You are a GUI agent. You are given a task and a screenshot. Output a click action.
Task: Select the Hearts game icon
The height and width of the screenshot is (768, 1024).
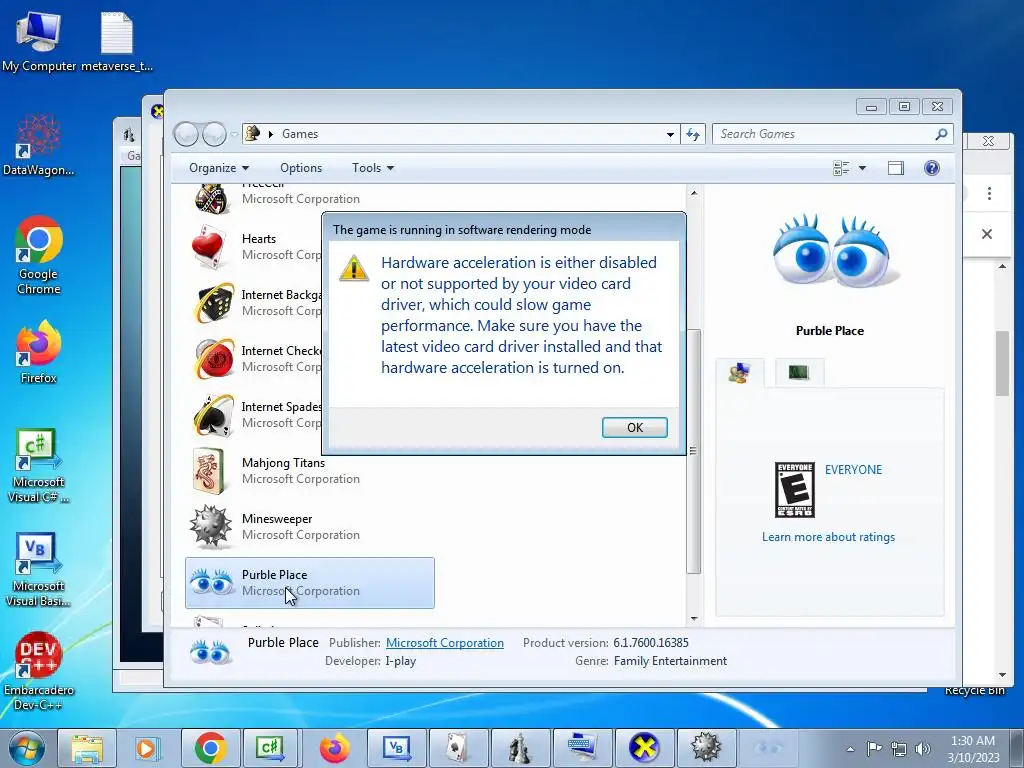pyautogui.click(x=212, y=247)
